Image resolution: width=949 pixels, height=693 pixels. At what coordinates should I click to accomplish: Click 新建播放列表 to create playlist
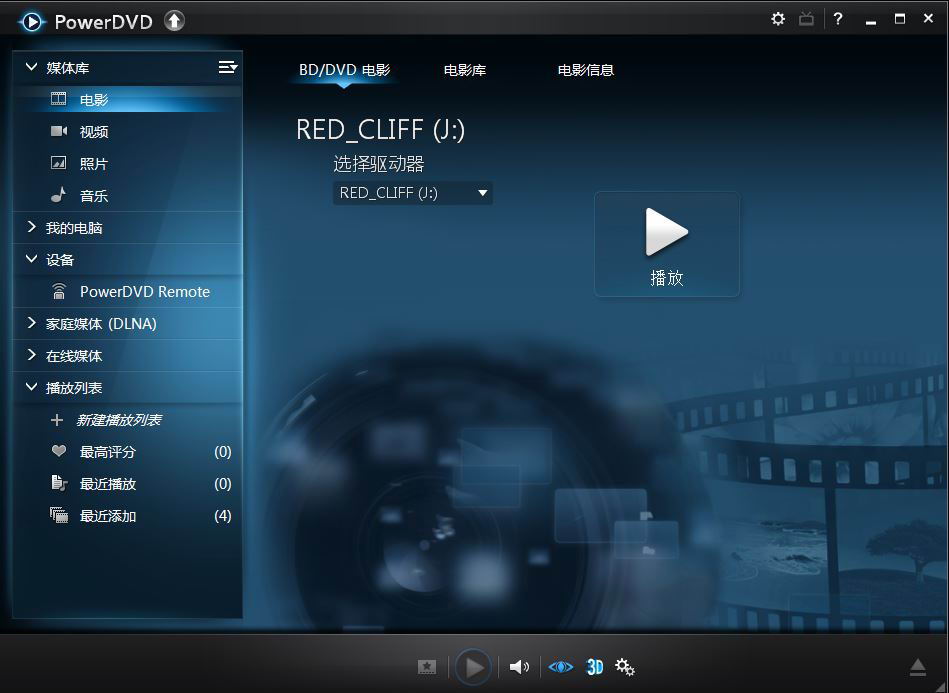(x=119, y=420)
